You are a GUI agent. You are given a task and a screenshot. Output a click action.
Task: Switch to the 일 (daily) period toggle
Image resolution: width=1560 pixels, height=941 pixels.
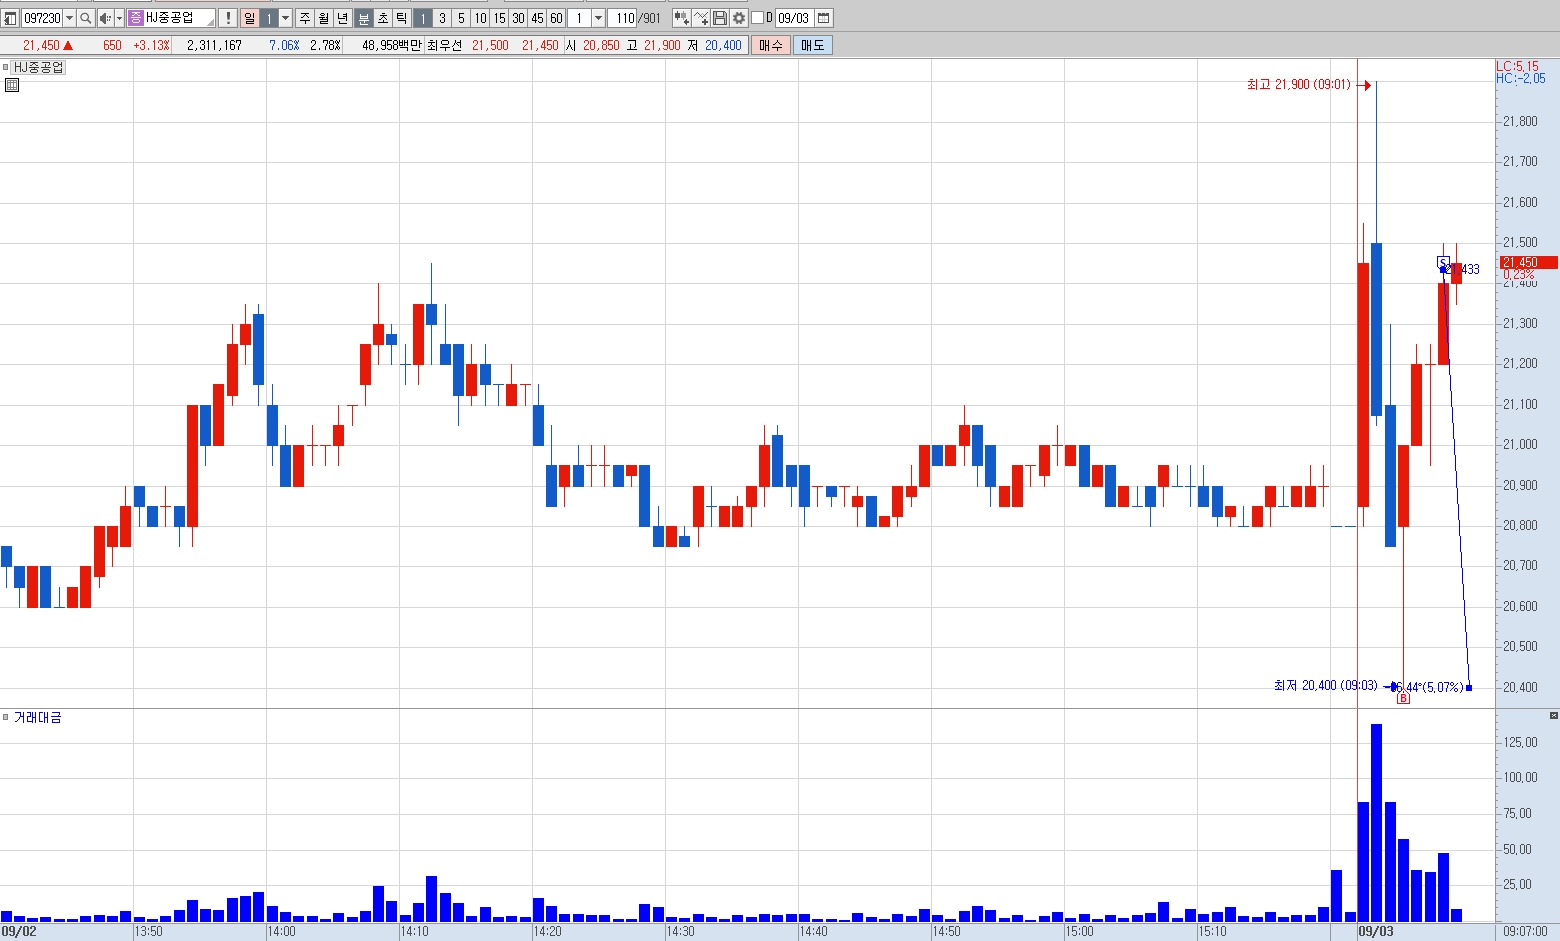(250, 18)
